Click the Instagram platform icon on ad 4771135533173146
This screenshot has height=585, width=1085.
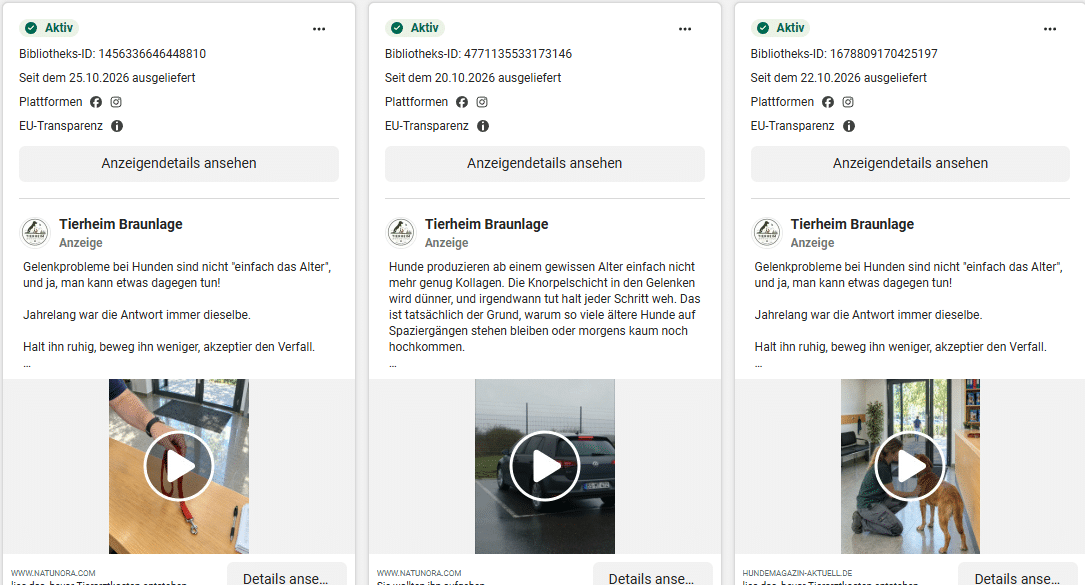pos(482,102)
